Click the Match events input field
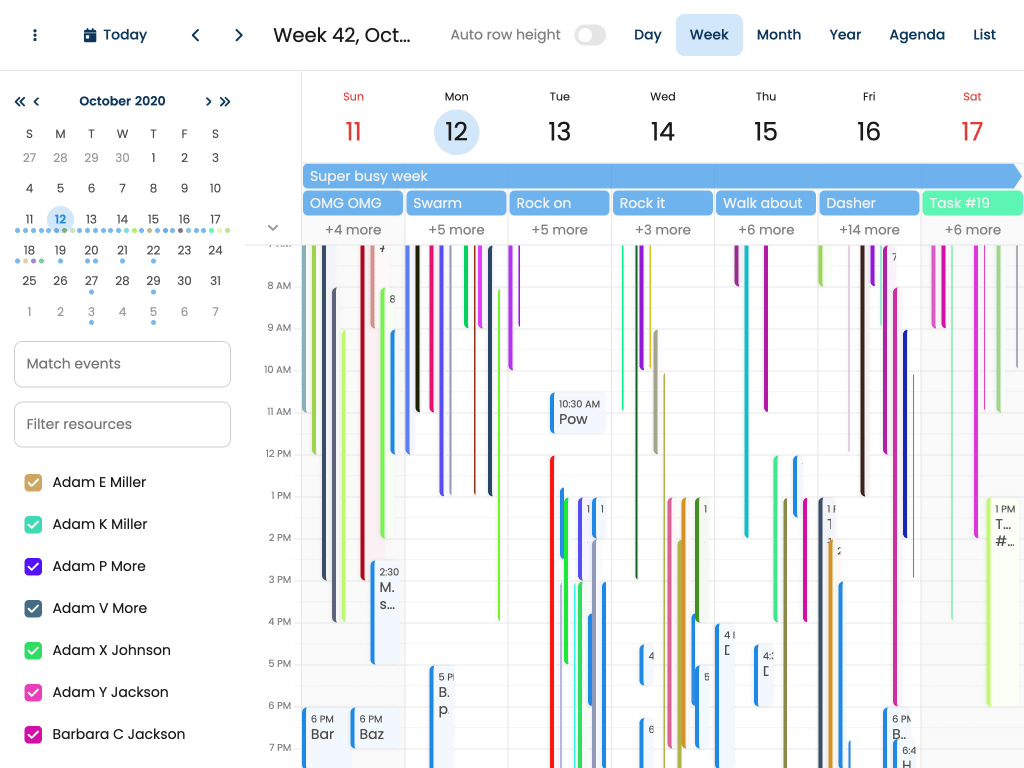1024x768 pixels. [x=122, y=364]
